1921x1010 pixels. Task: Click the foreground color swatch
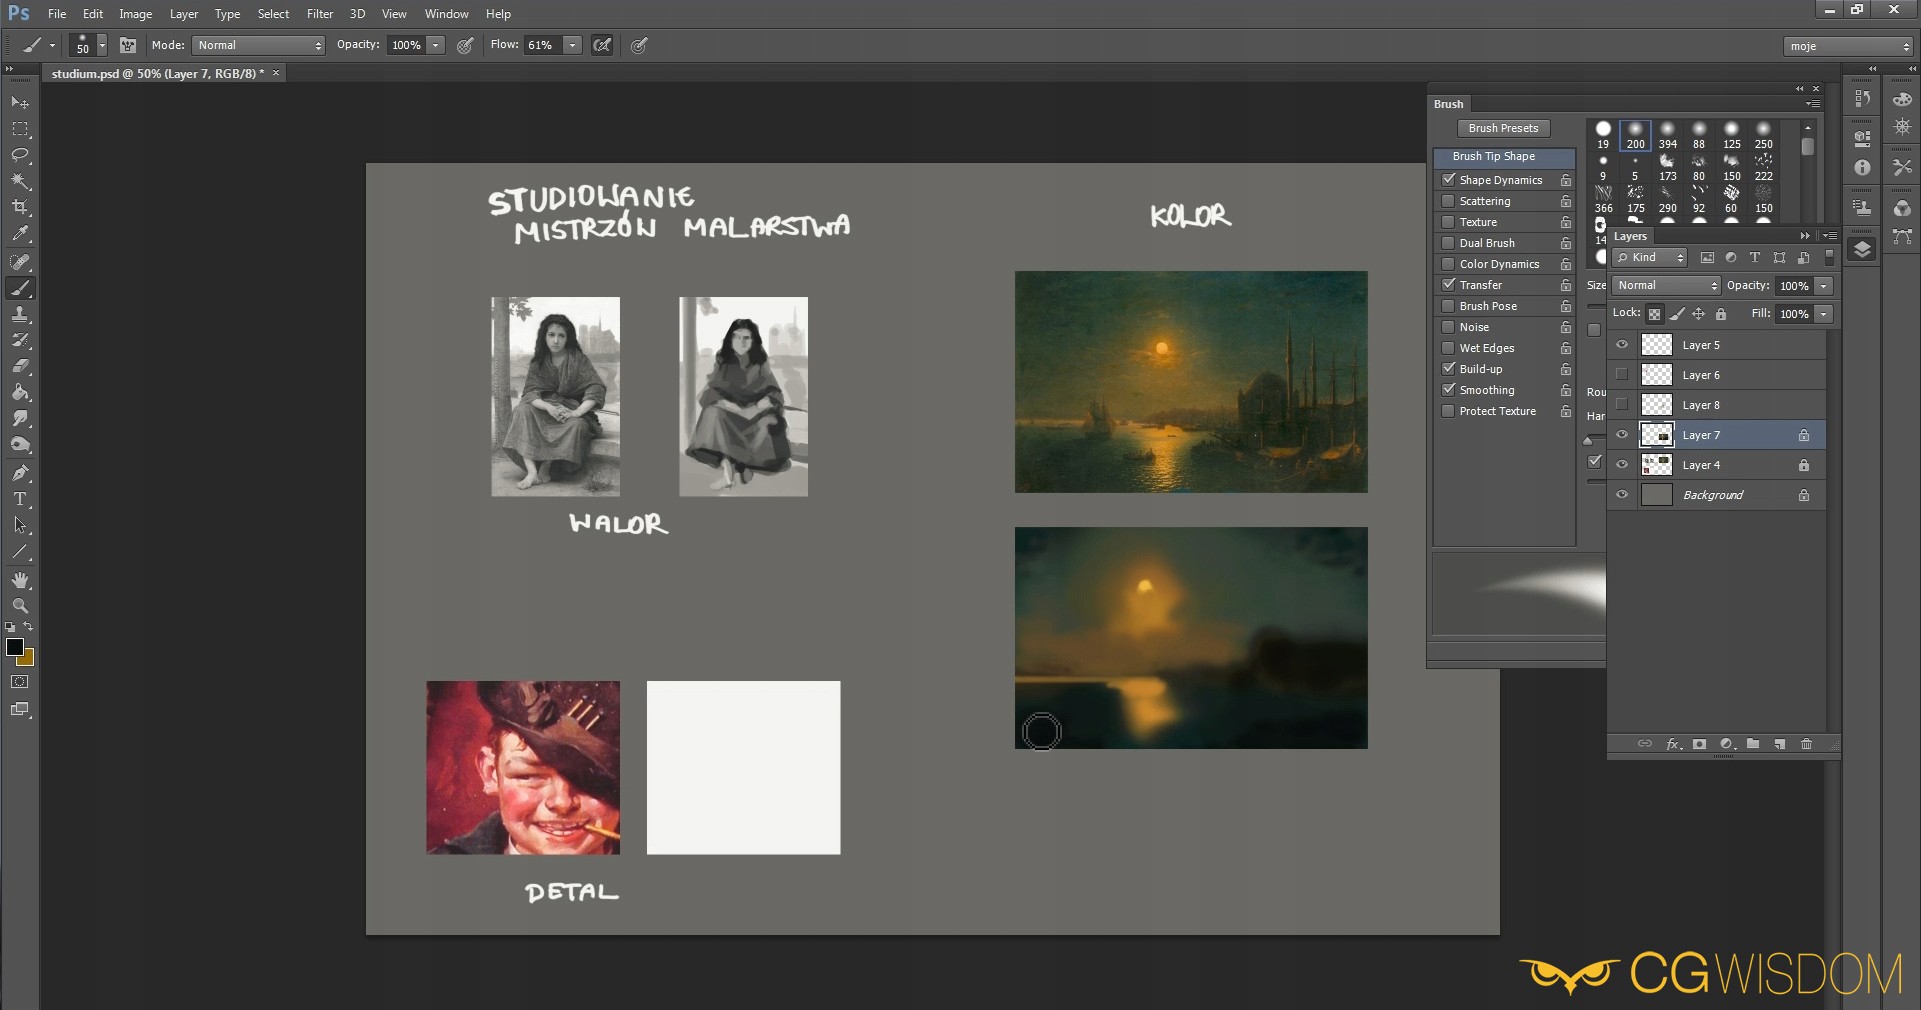pos(15,647)
